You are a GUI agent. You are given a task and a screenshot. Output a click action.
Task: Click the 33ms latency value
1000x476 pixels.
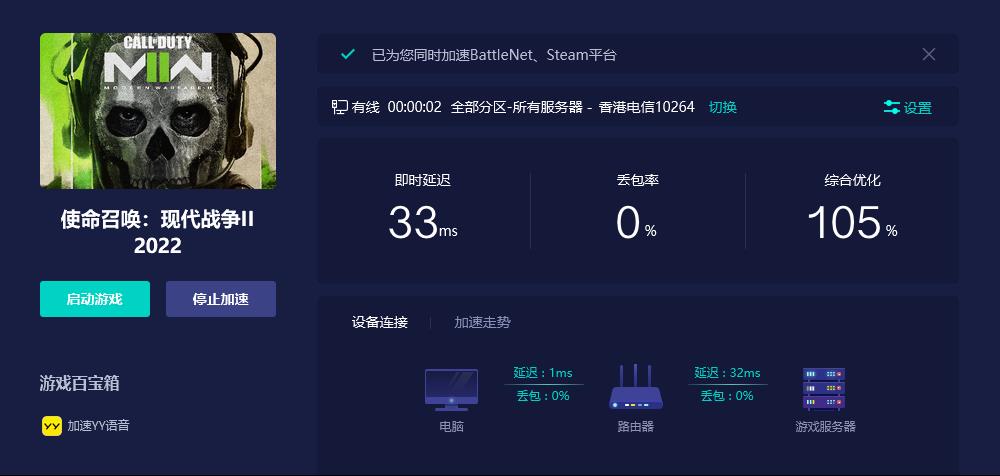pyautogui.click(x=422, y=223)
